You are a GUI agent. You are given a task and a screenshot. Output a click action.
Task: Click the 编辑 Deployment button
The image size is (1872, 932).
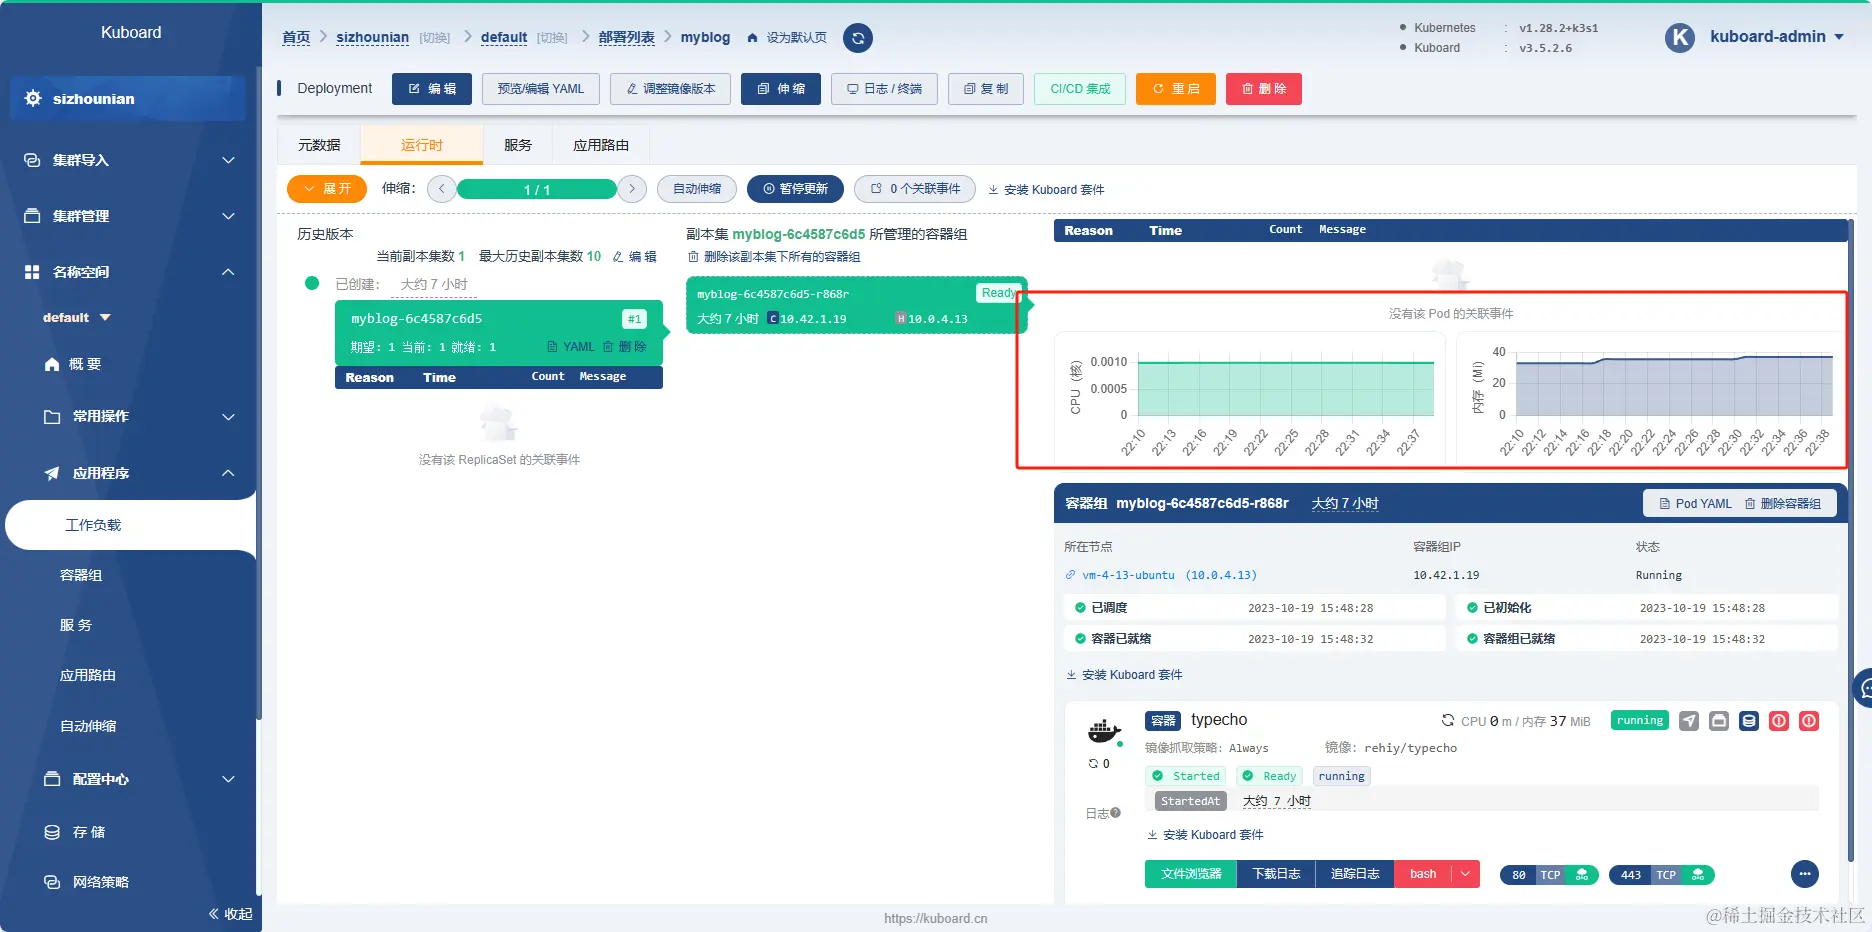432,89
